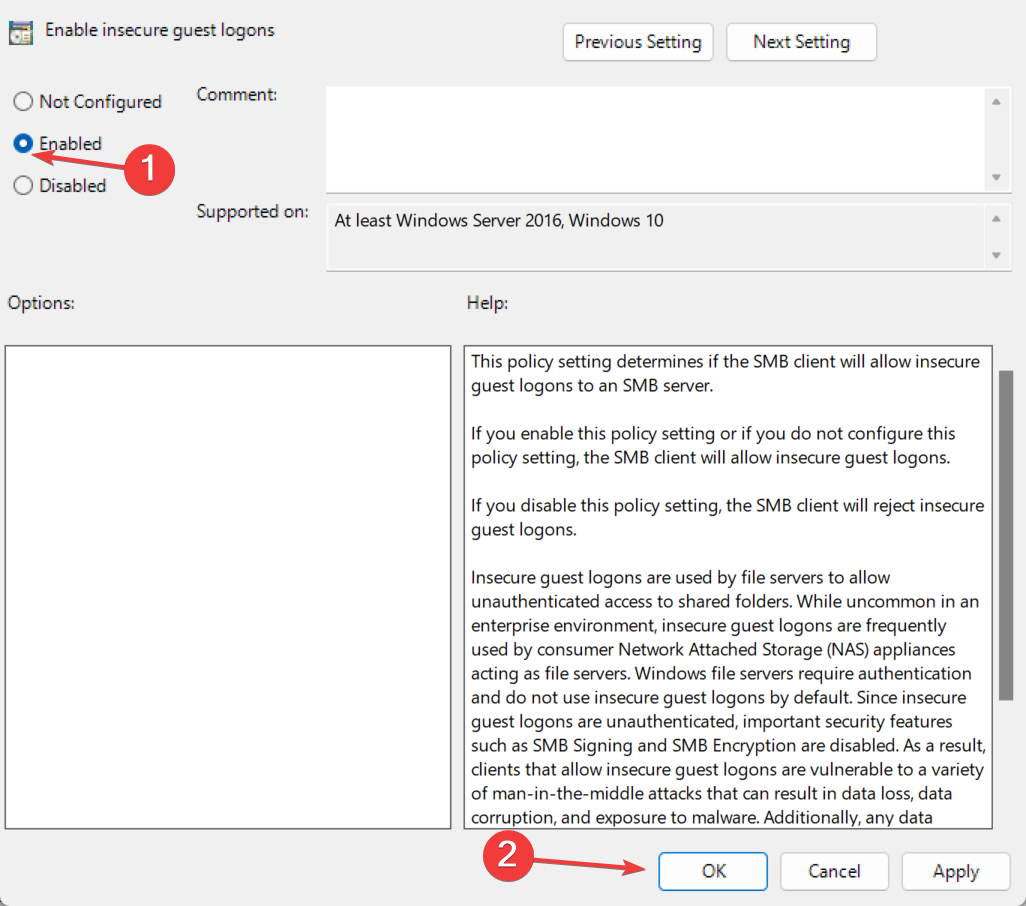Click inside the empty Options panel

point(228,587)
